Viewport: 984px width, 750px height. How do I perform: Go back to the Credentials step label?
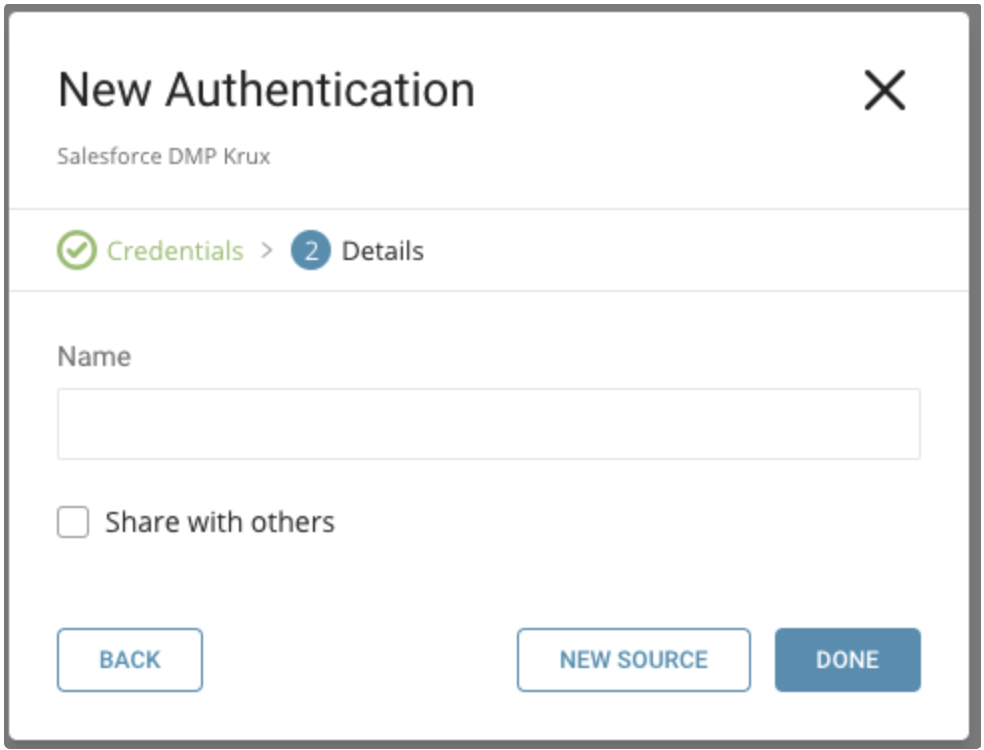(175, 250)
